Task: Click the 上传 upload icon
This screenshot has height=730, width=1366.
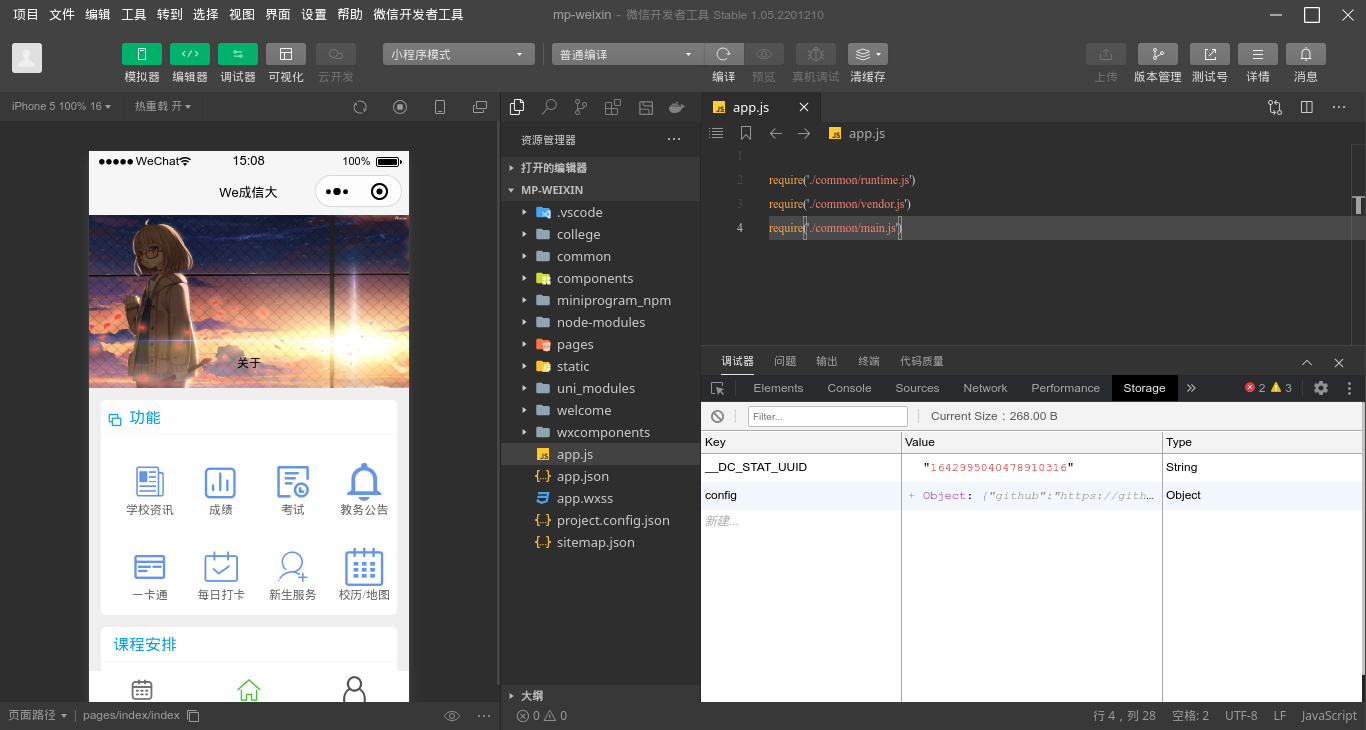Action: [x=1106, y=54]
